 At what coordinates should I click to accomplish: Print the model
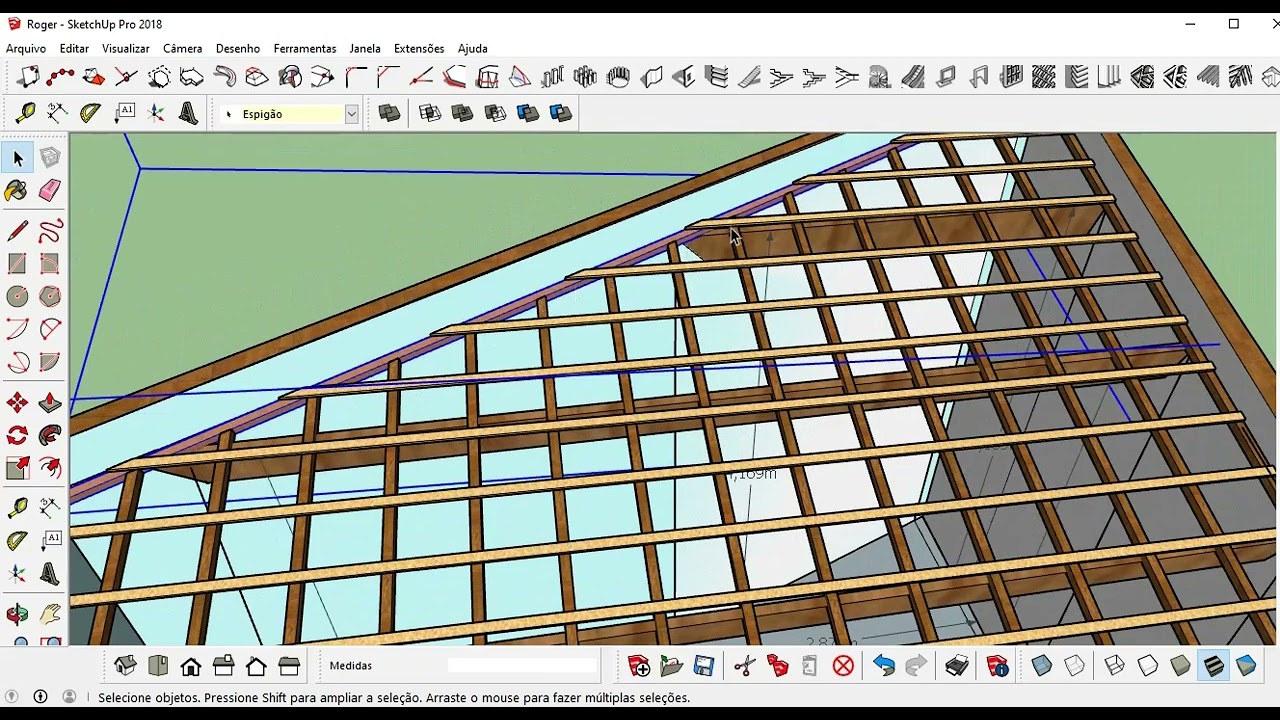coord(957,666)
